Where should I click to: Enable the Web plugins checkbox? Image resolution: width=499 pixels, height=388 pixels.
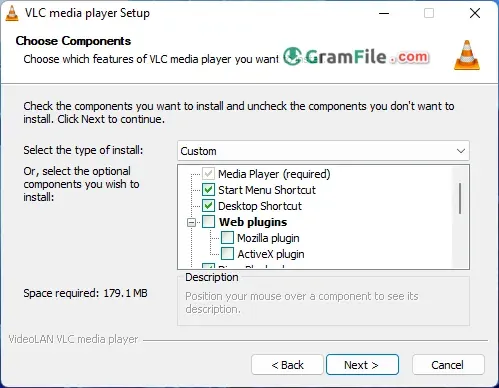pos(208,222)
